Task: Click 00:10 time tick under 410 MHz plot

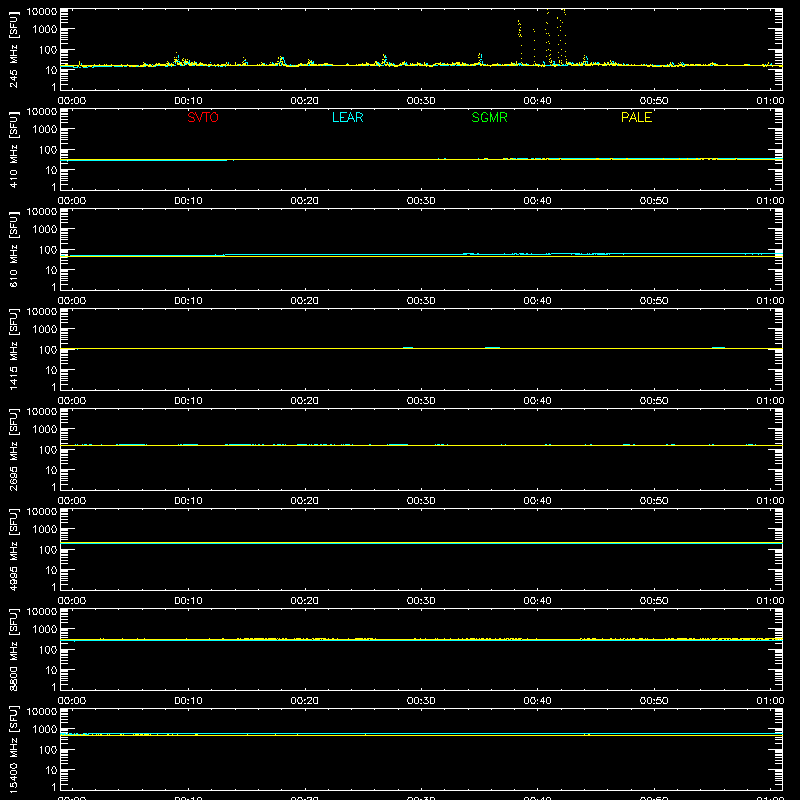Action: pos(188,201)
